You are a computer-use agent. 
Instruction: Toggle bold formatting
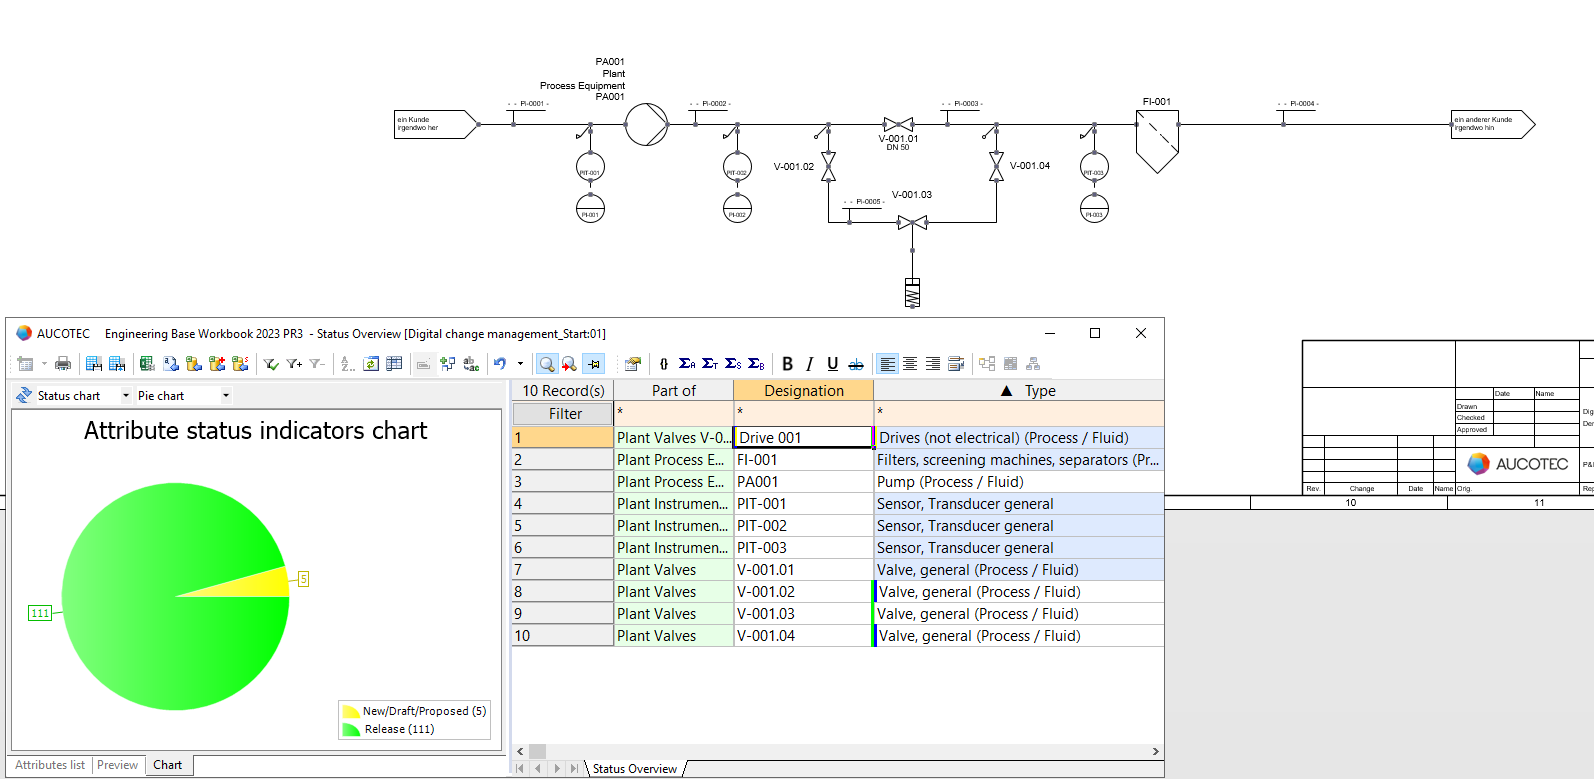787,364
